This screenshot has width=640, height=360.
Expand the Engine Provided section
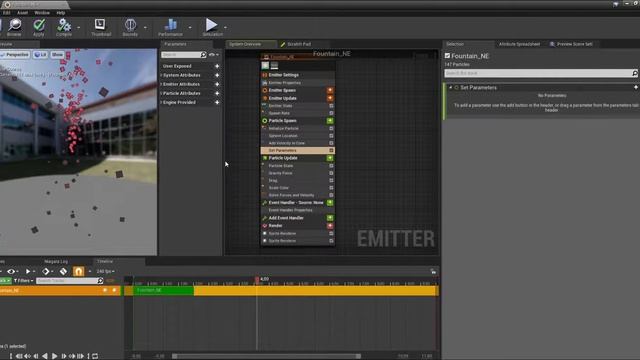[x=162, y=102]
